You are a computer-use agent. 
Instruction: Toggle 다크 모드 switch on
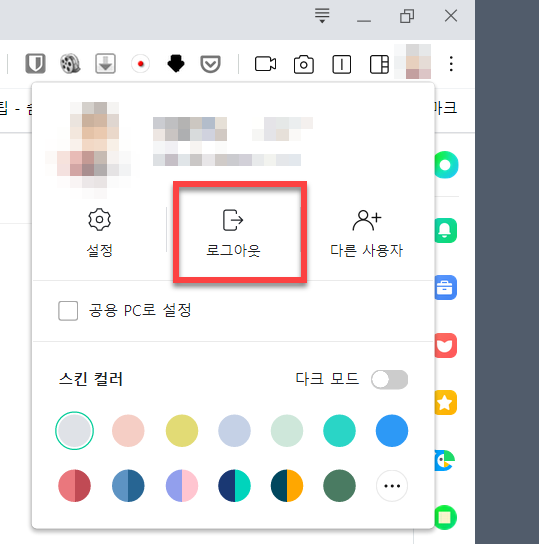pyautogui.click(x=390, y=379)
